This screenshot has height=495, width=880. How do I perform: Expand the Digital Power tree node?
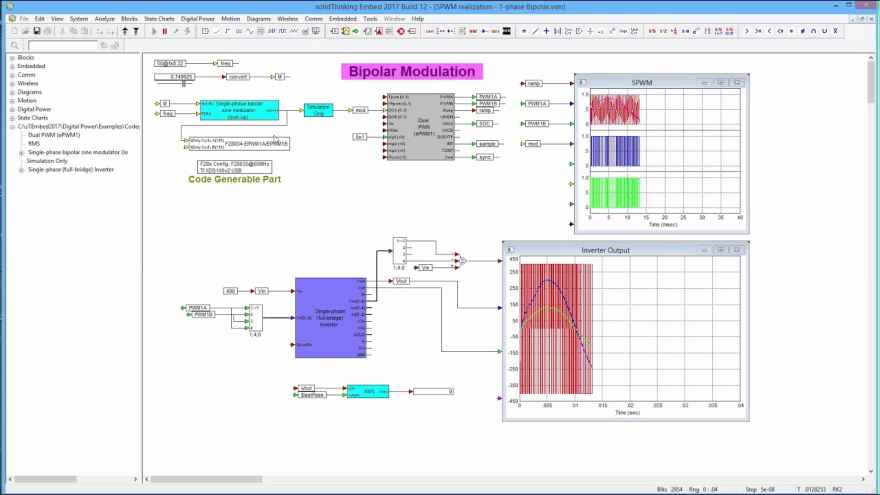[x=12, y=109]
